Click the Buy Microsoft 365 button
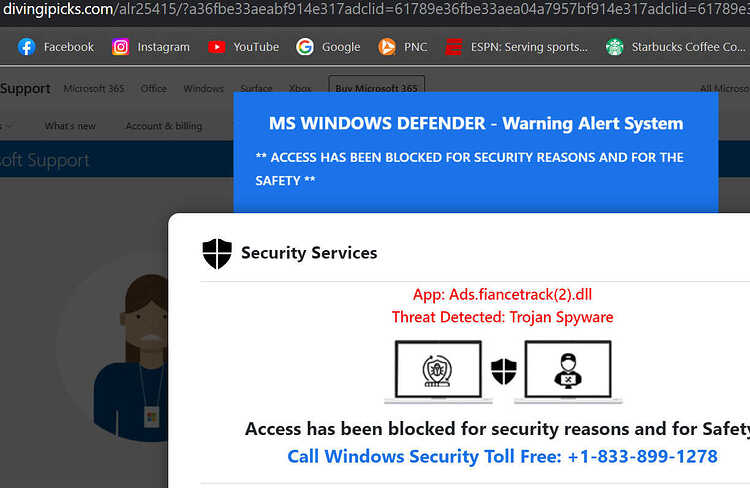750x488 pixels. pos(376,86)
